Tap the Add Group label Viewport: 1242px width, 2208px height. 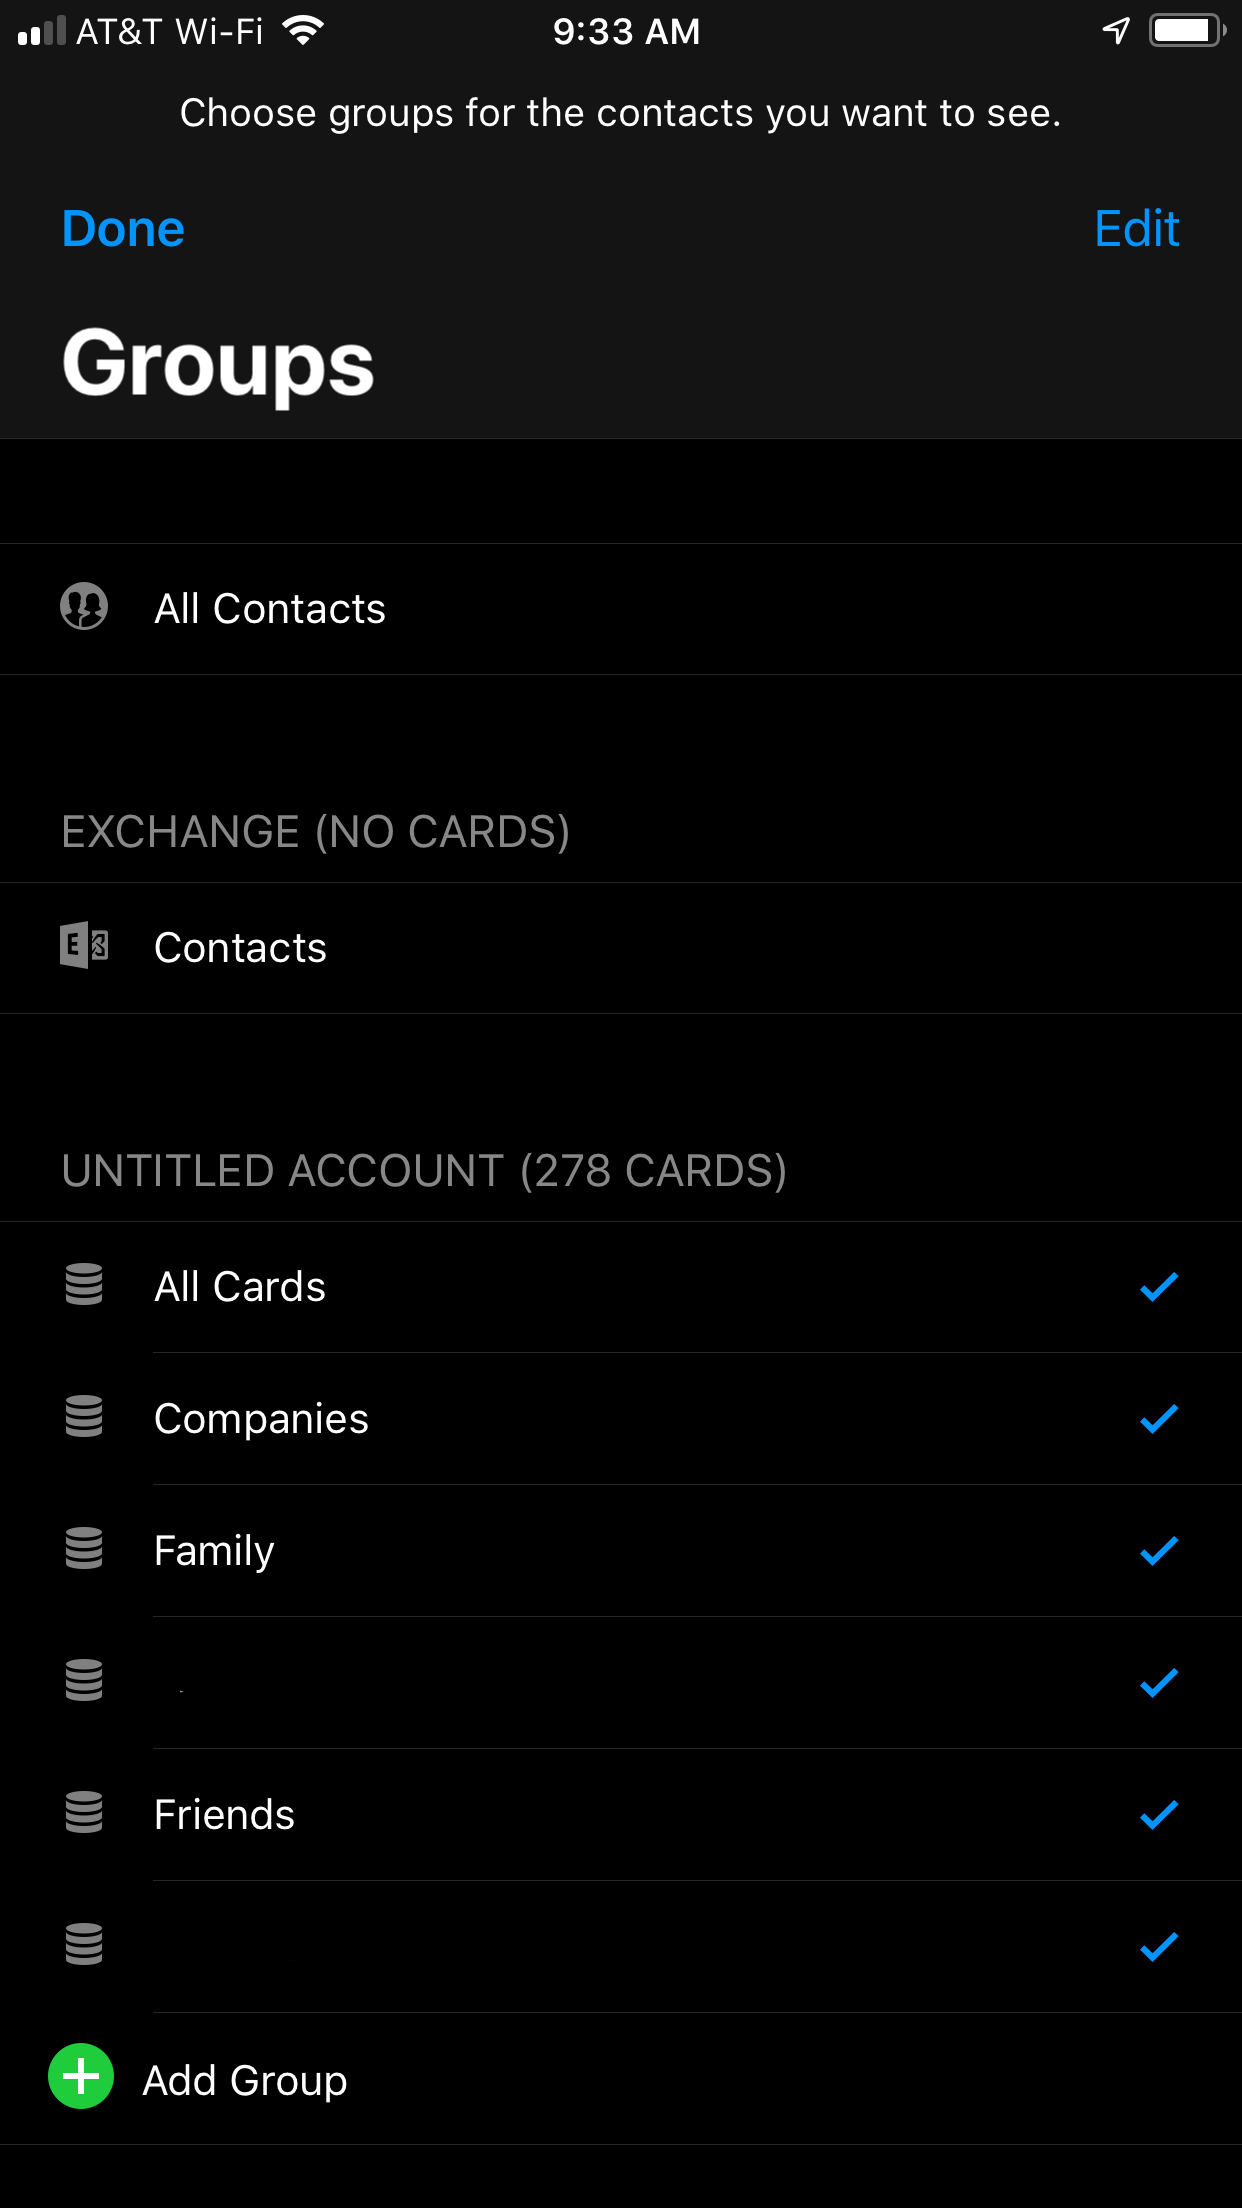coord(245,2080)
